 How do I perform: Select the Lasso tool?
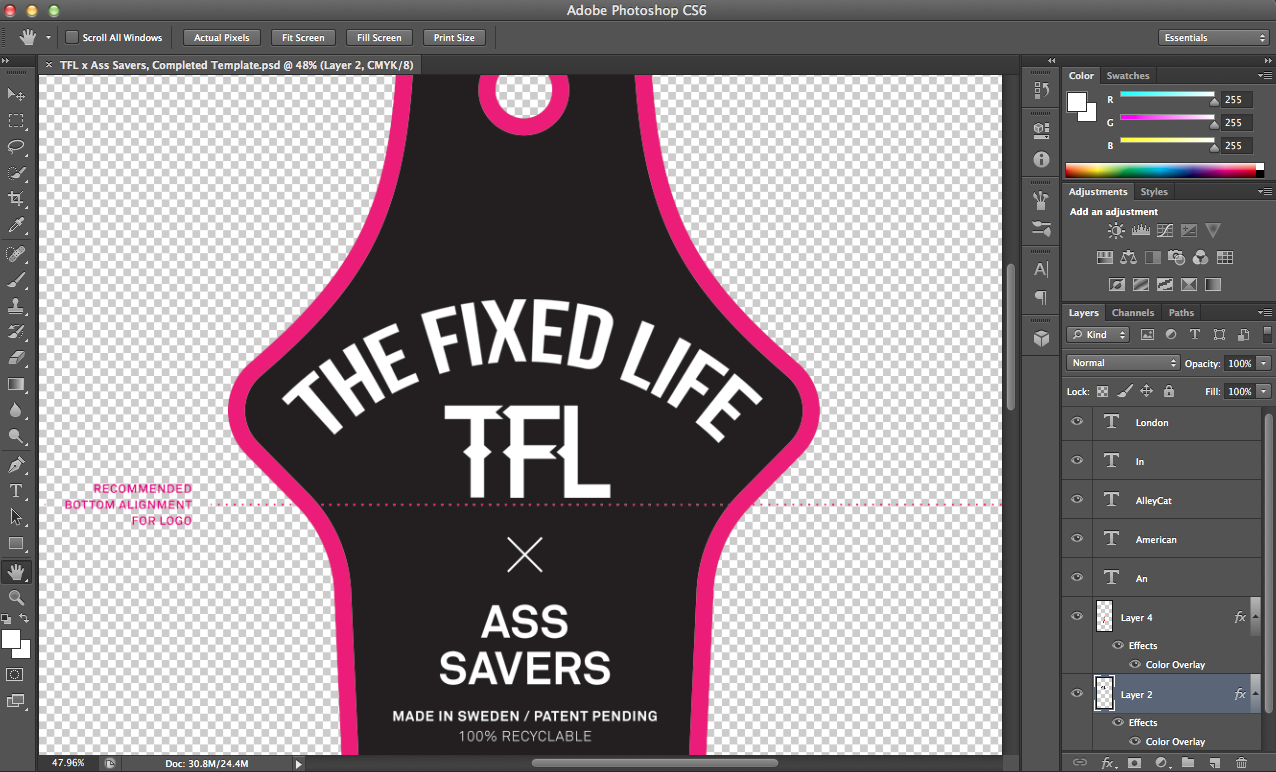(16, 147)
